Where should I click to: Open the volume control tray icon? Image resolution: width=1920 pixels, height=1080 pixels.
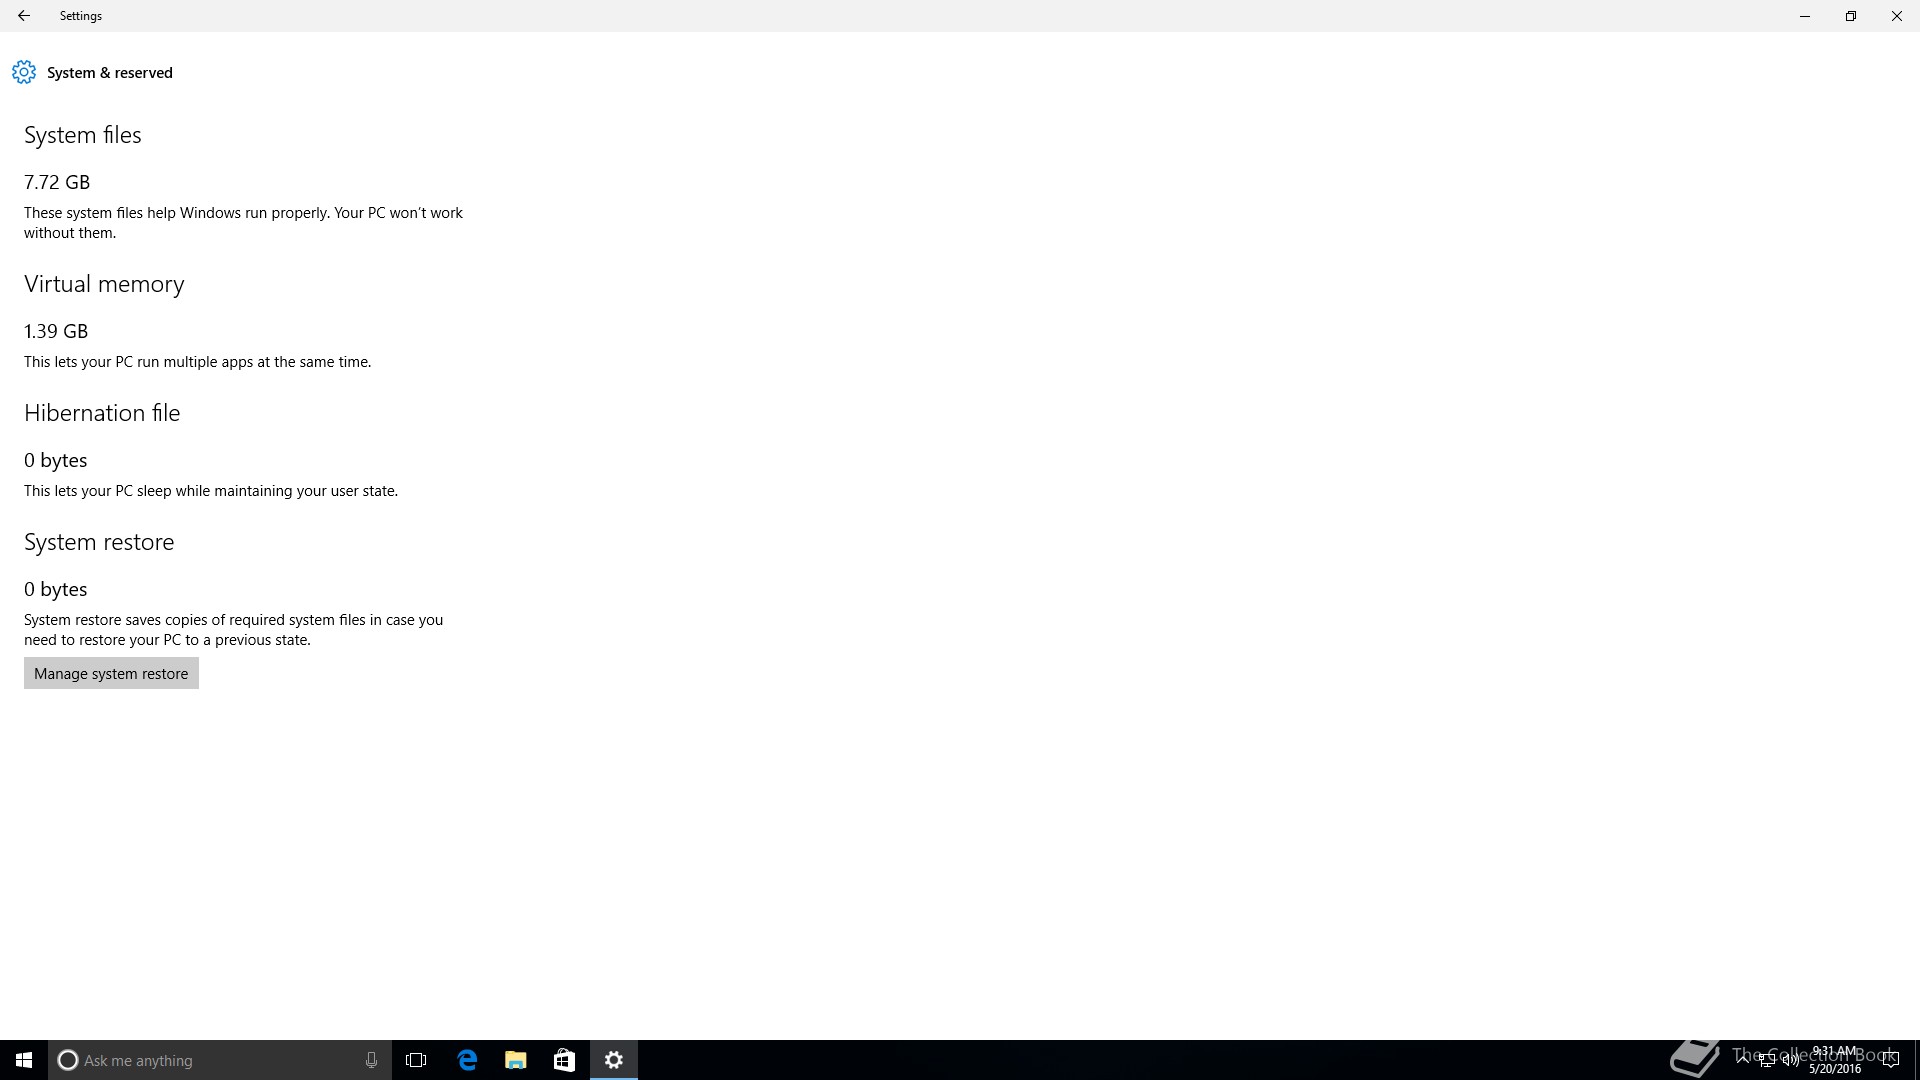click(x=1790, y=1061)
